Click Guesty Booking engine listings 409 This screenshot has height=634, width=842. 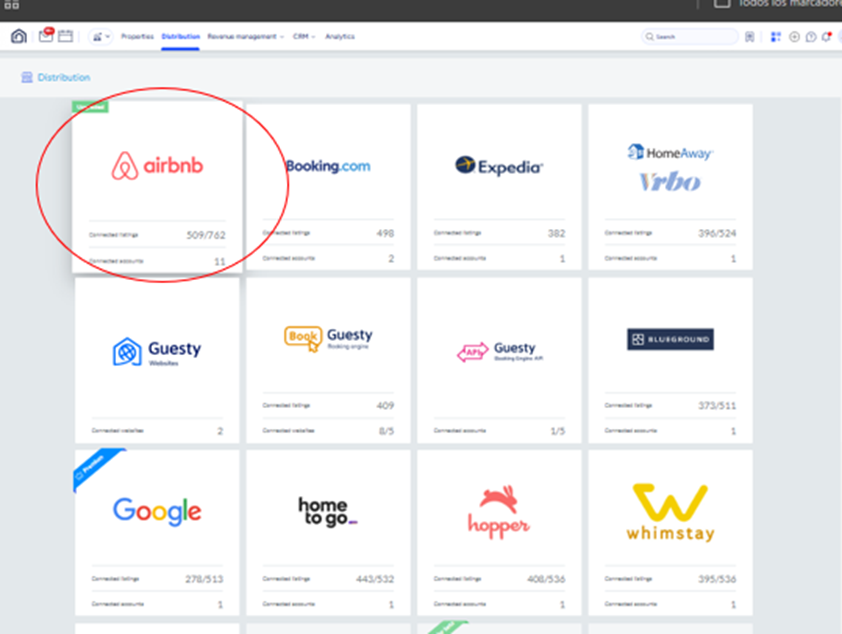tap(385, 406)
